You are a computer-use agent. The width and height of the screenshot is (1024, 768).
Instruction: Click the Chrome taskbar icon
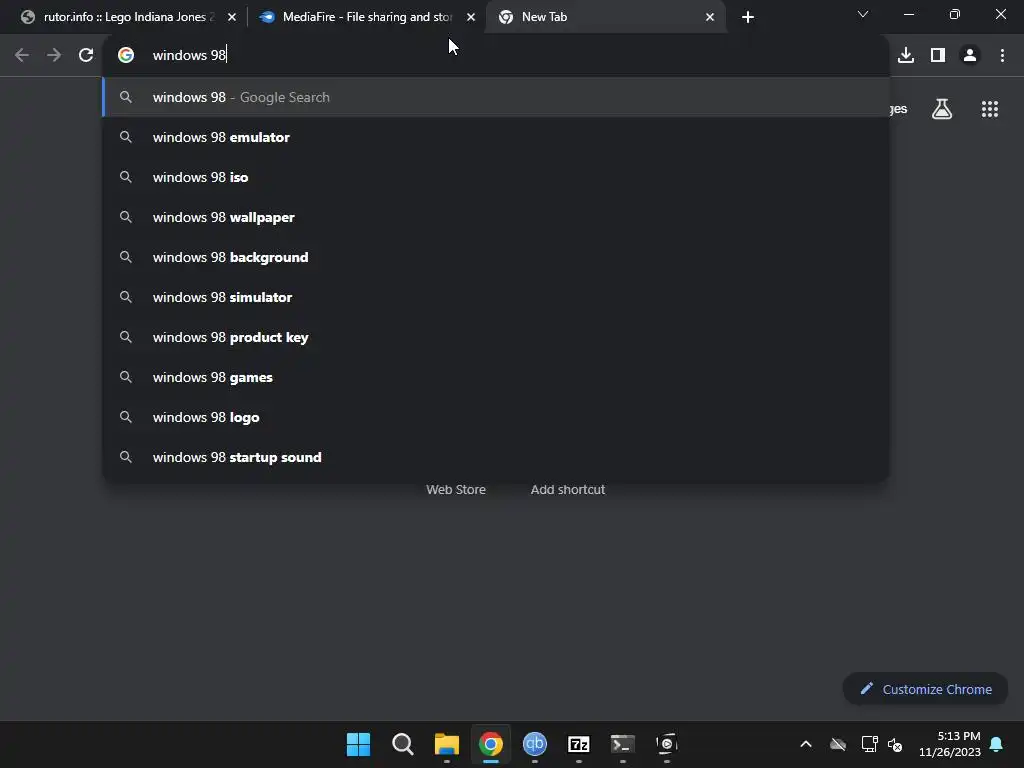point(490,744)
